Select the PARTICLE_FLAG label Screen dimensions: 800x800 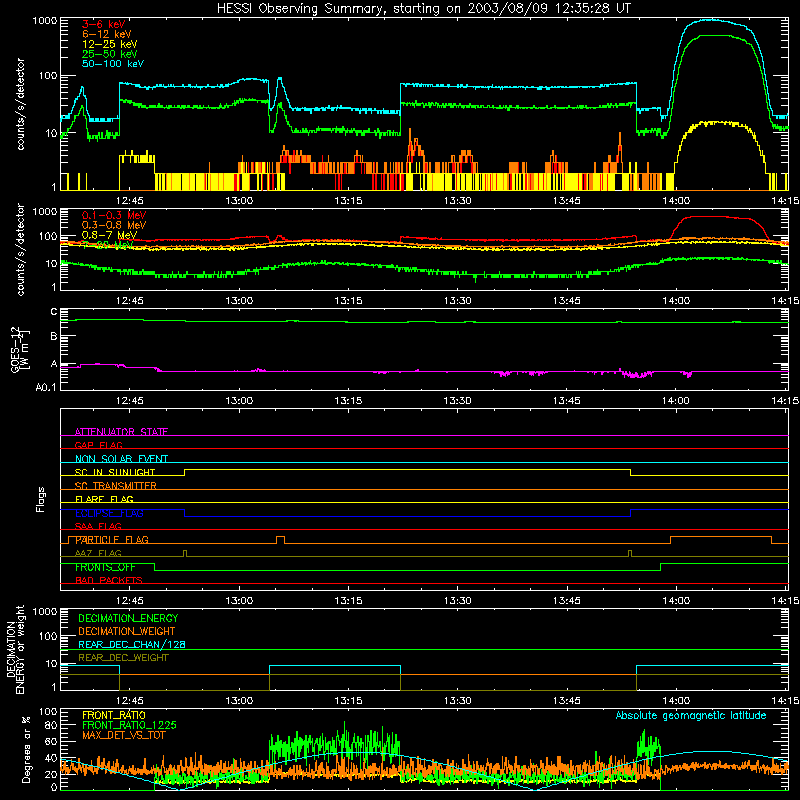[x=112, y=540]
